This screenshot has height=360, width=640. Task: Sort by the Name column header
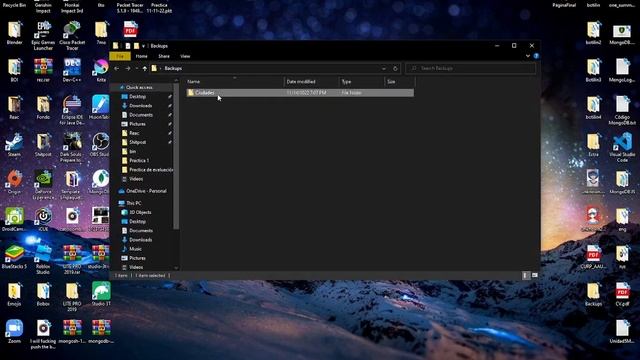[234, 82]
